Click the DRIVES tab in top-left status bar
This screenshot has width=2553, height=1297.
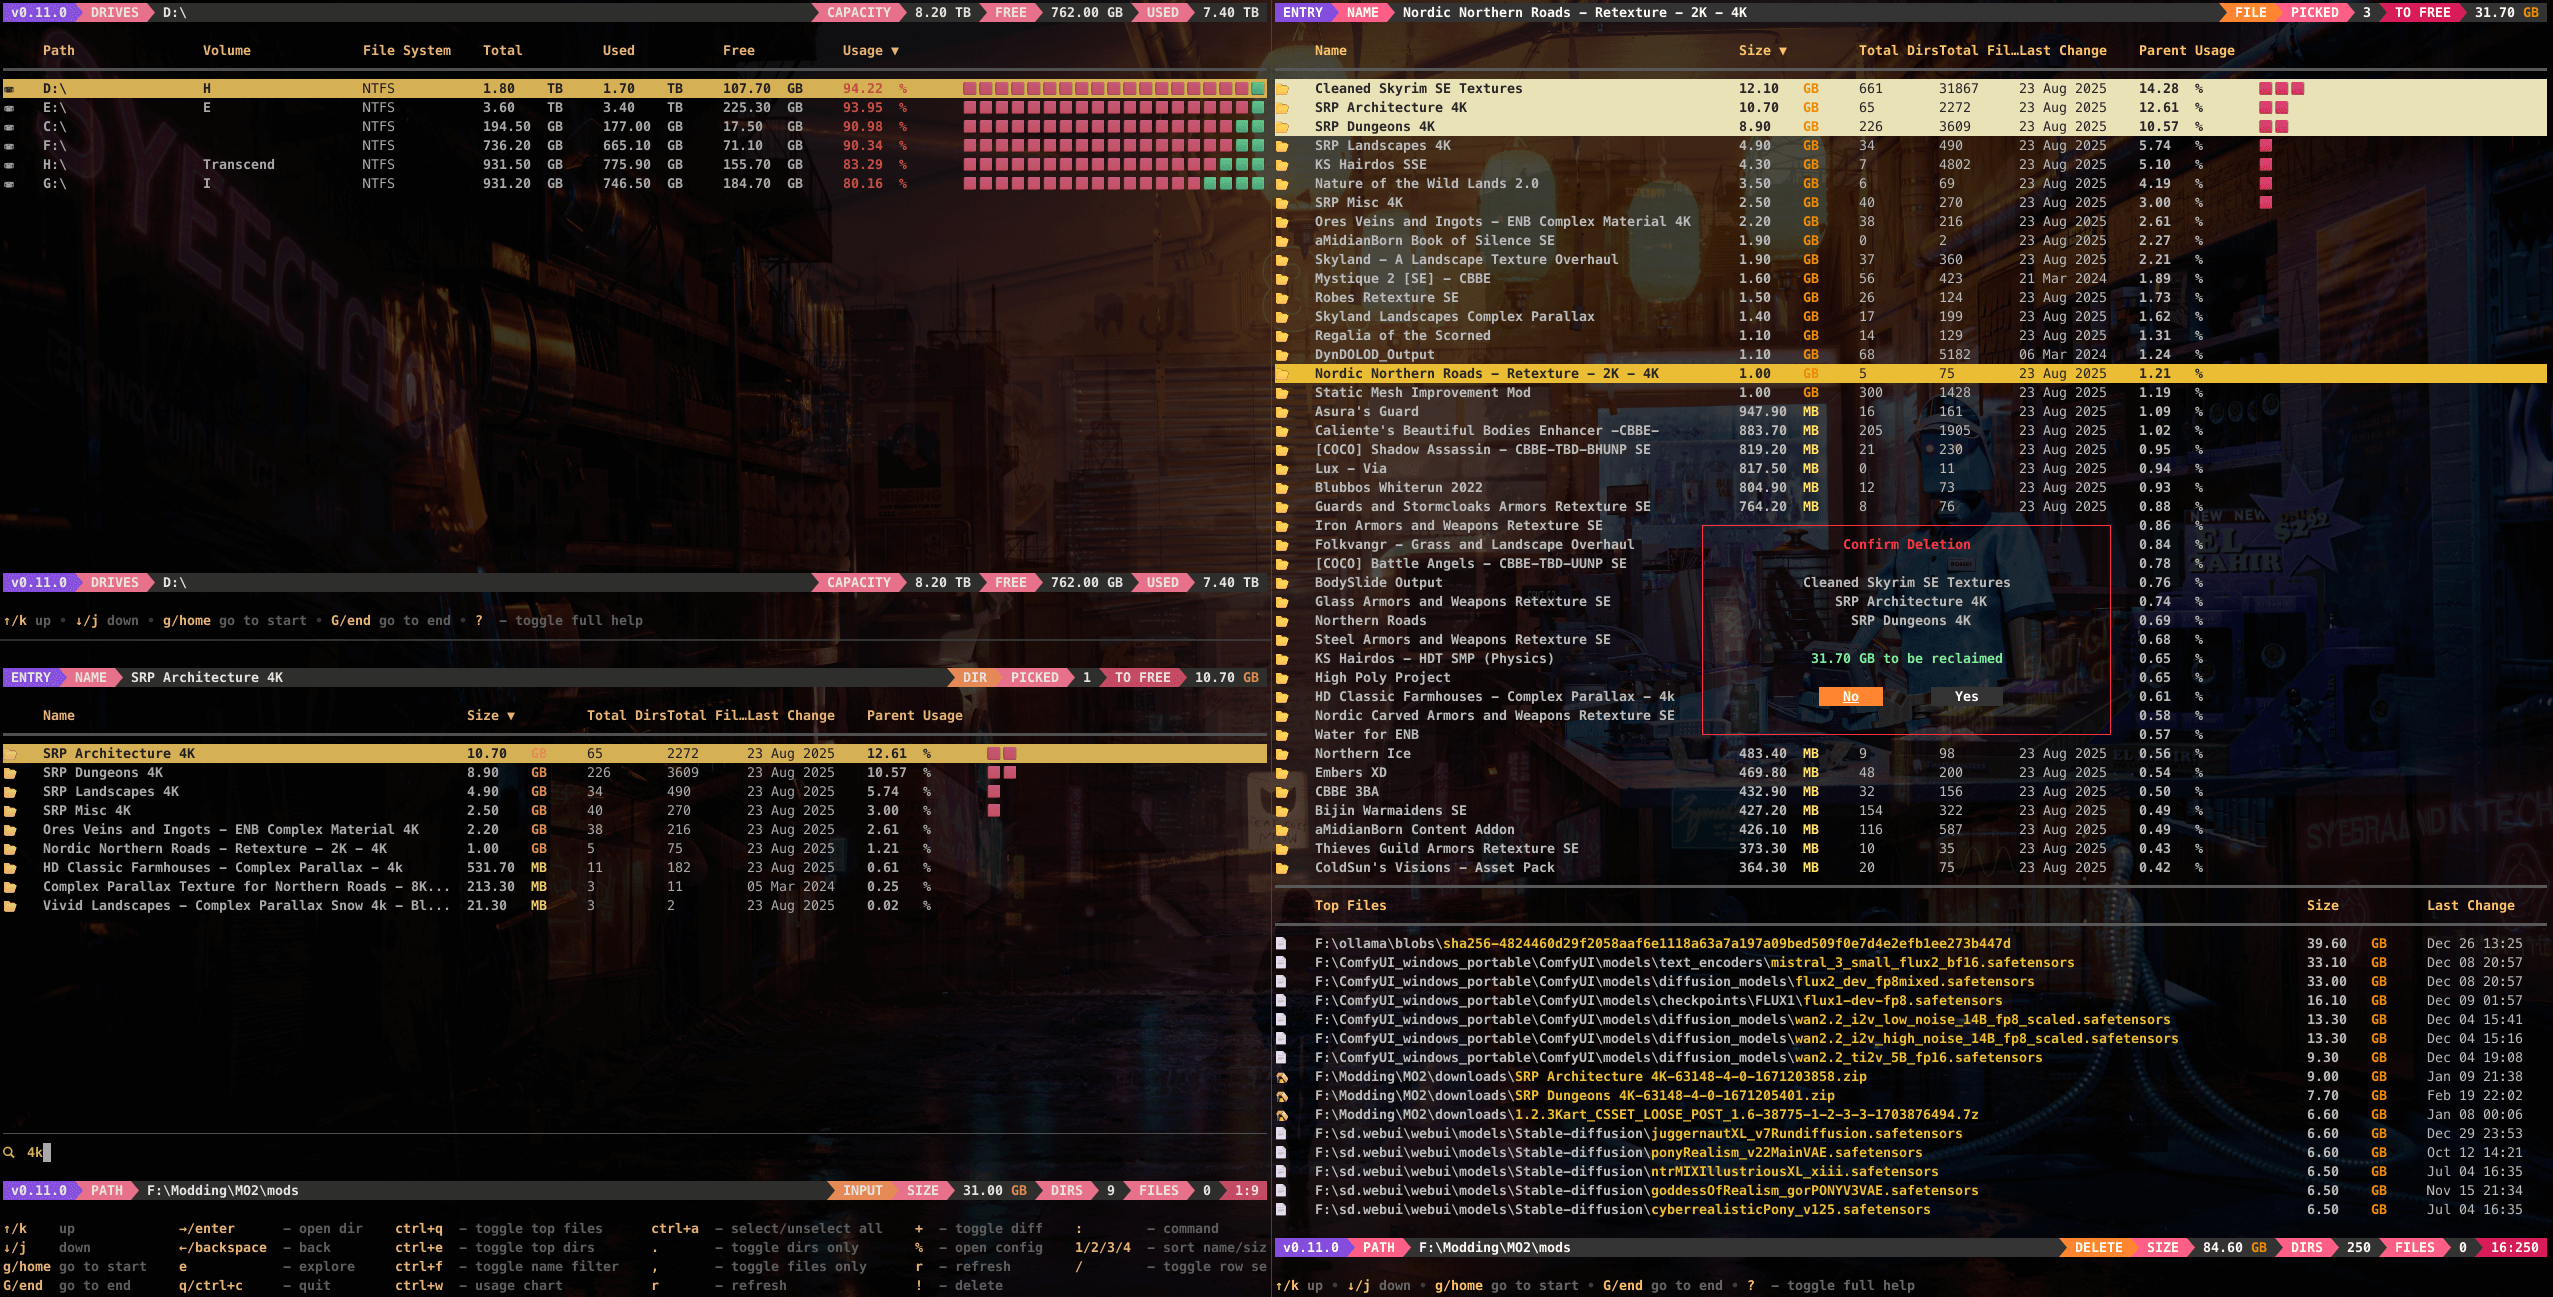point(114,13)
